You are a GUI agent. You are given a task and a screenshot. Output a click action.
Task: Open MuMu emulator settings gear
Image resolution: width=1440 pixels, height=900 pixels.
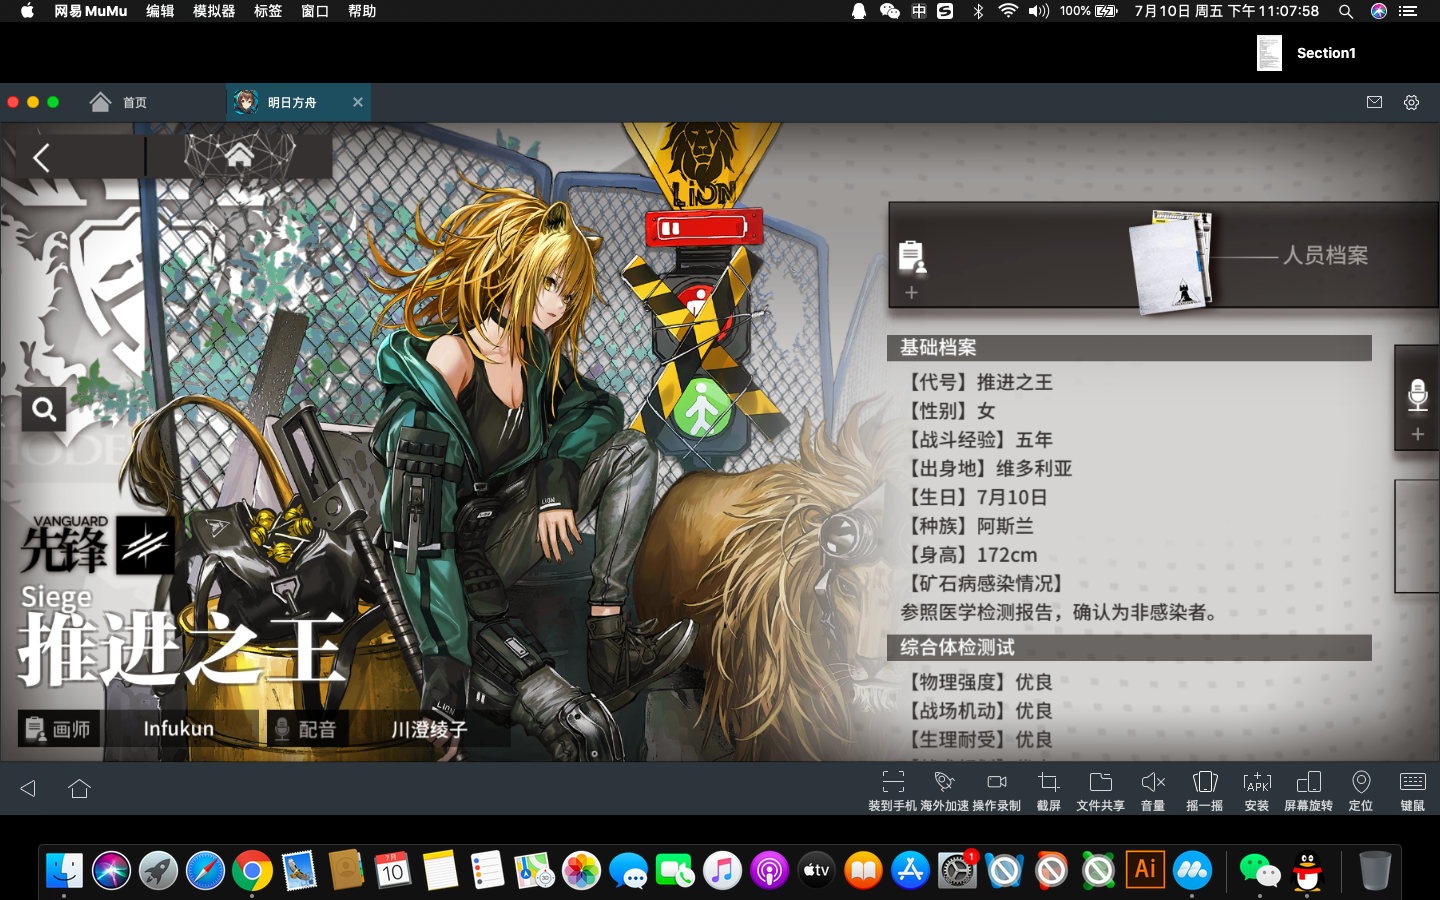coord(1411,102)
